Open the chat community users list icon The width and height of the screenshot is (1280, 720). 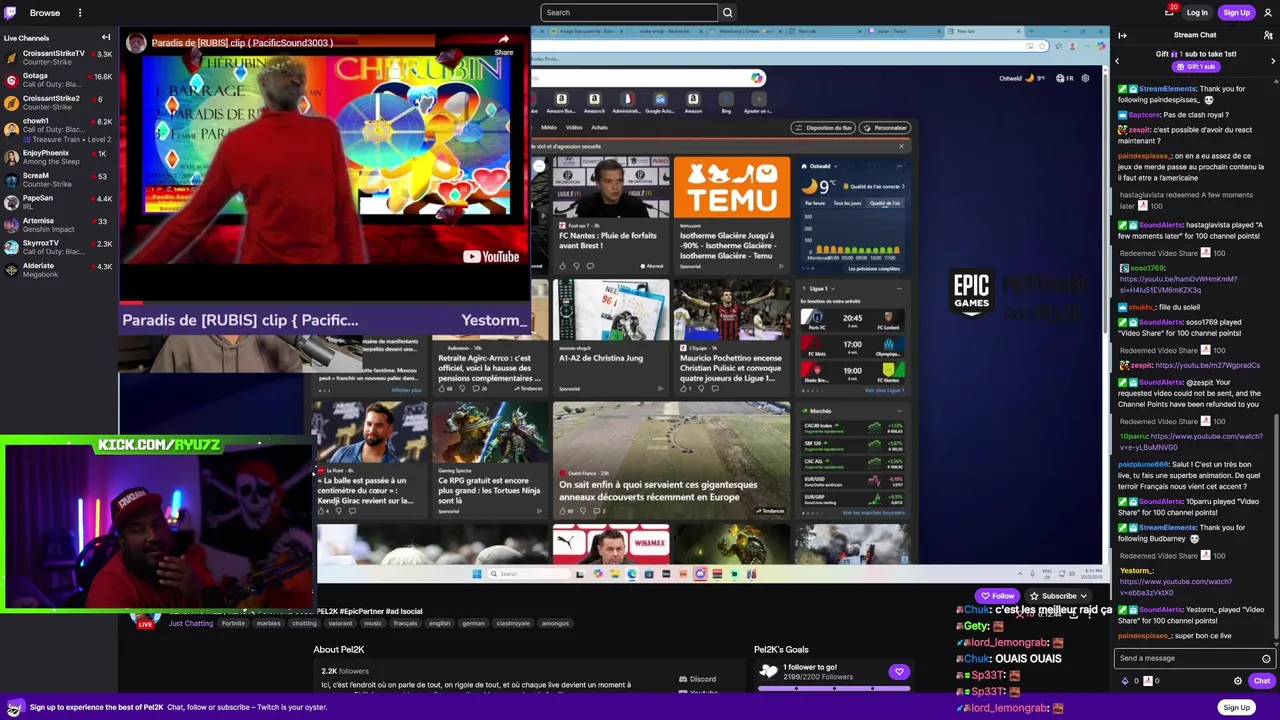tap(1268, 35)
